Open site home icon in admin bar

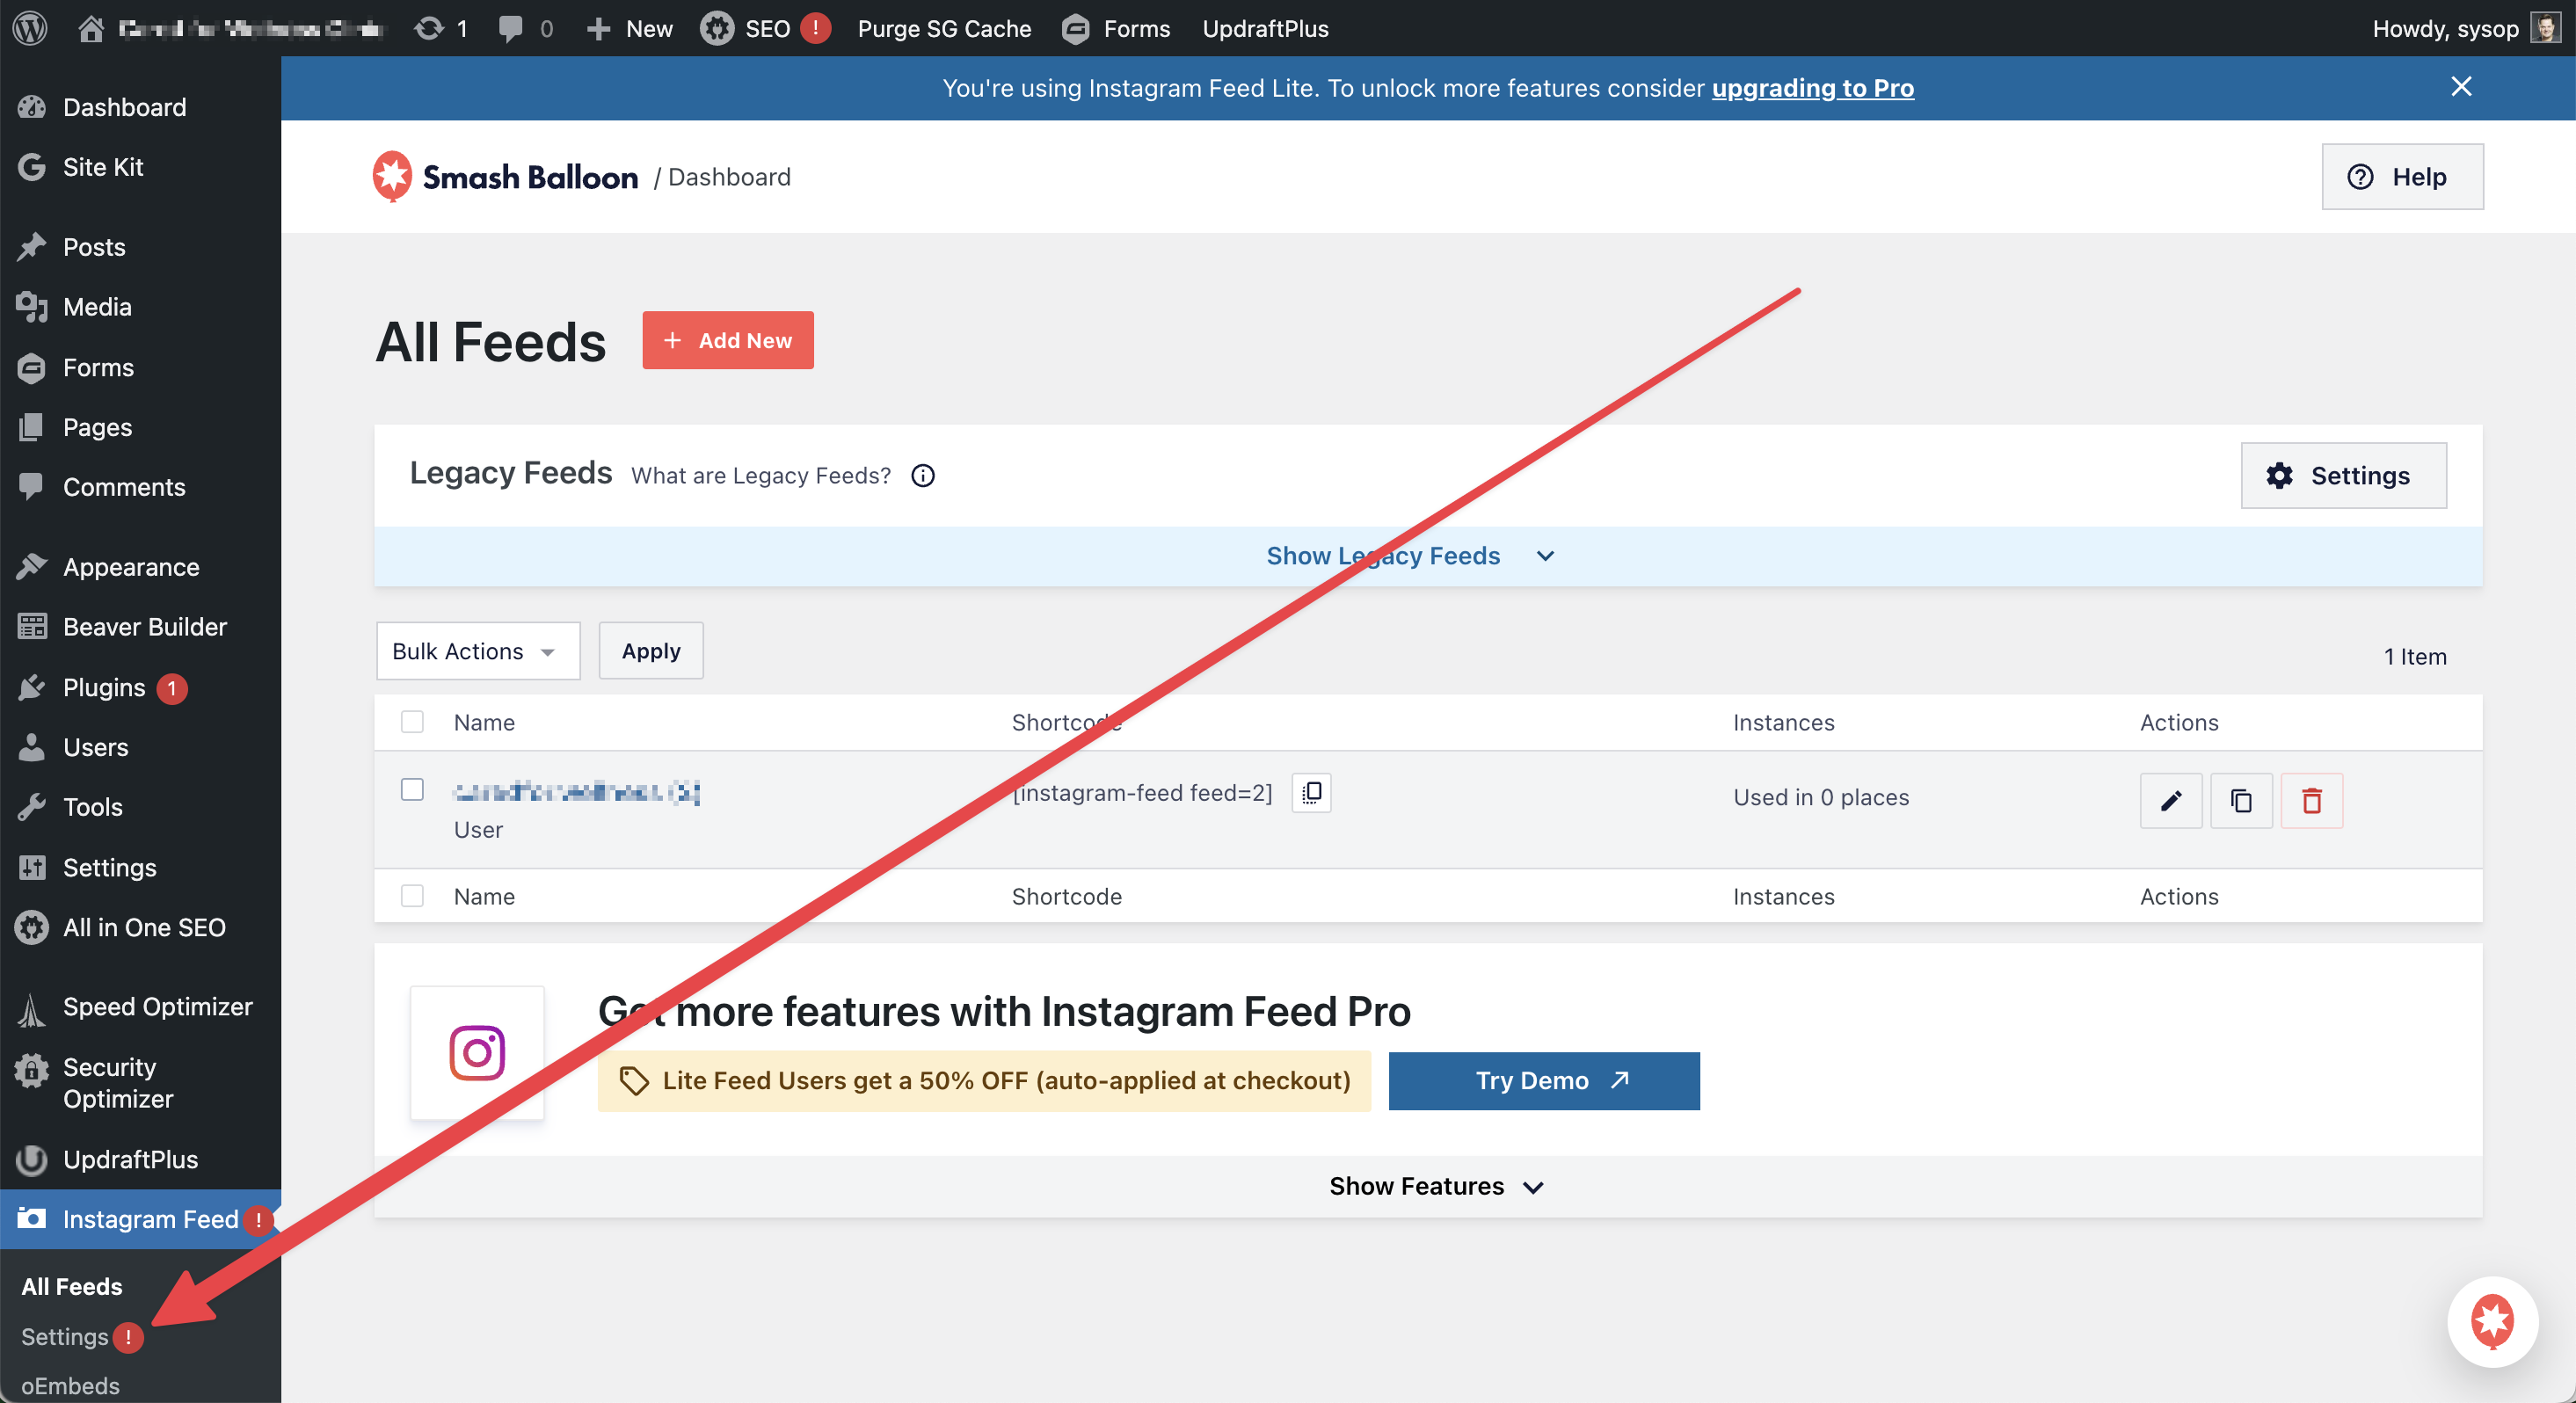[x=91, y=28]
